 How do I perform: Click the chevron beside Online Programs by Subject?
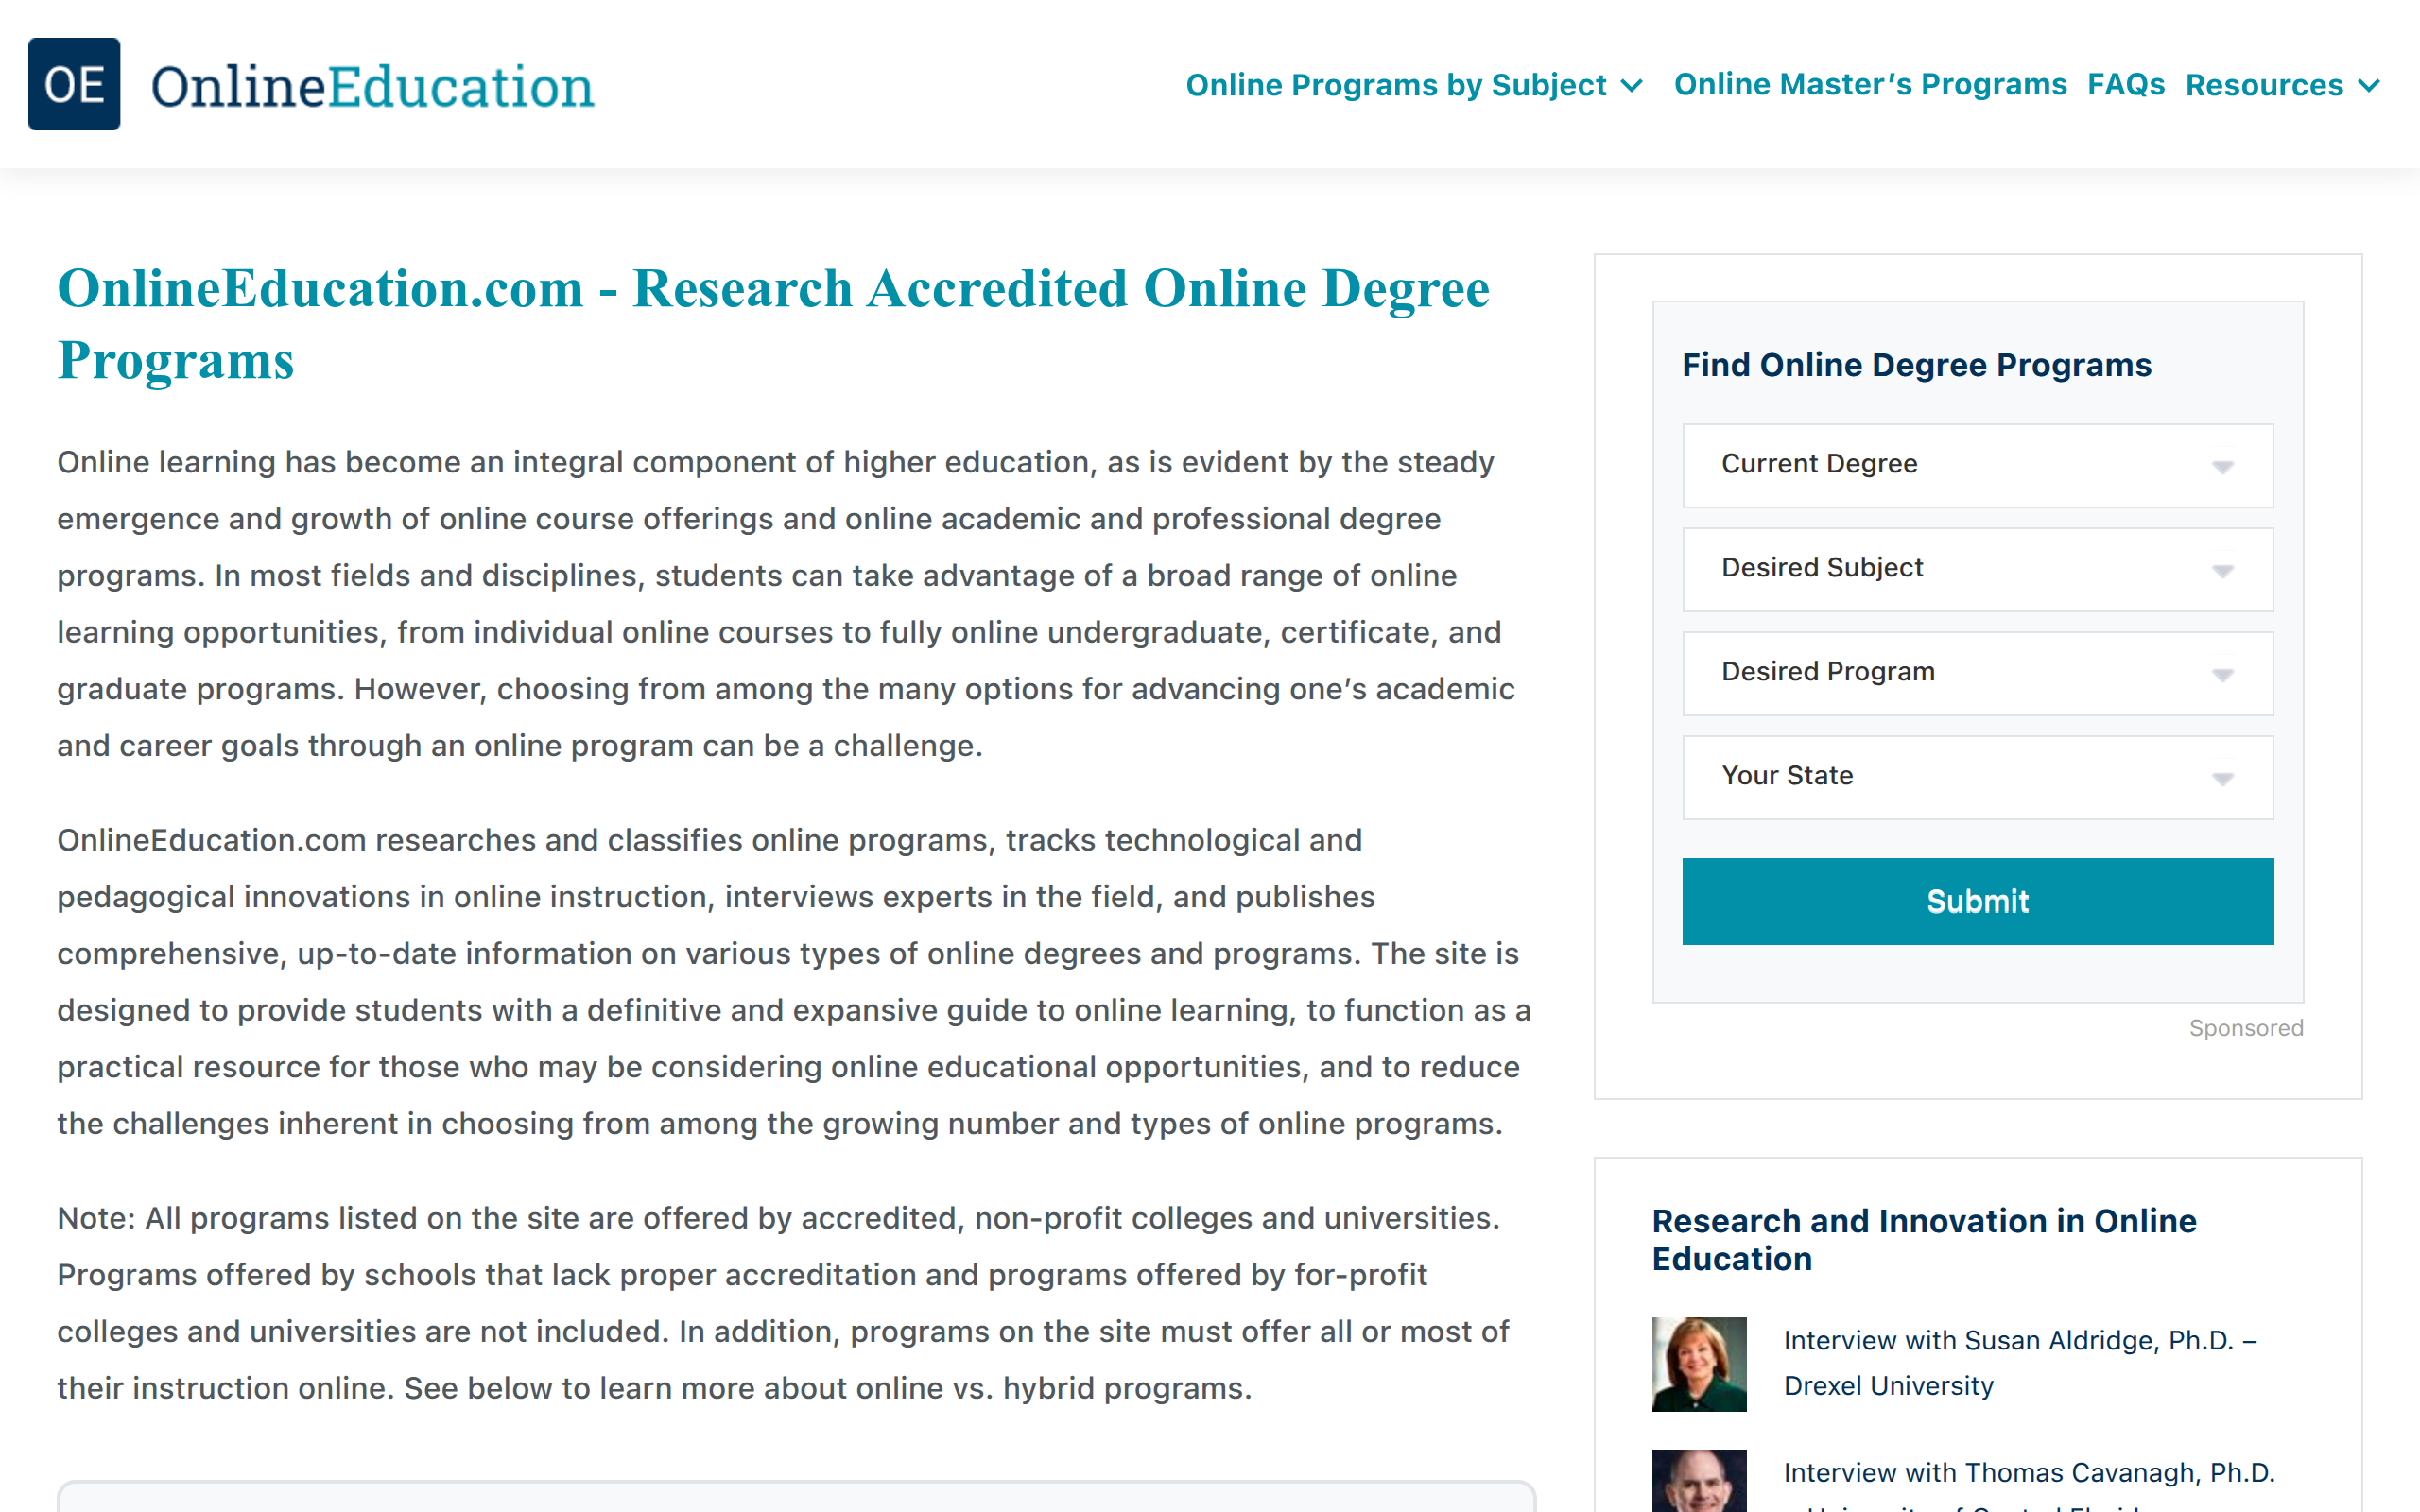(x=1632, y=86)
